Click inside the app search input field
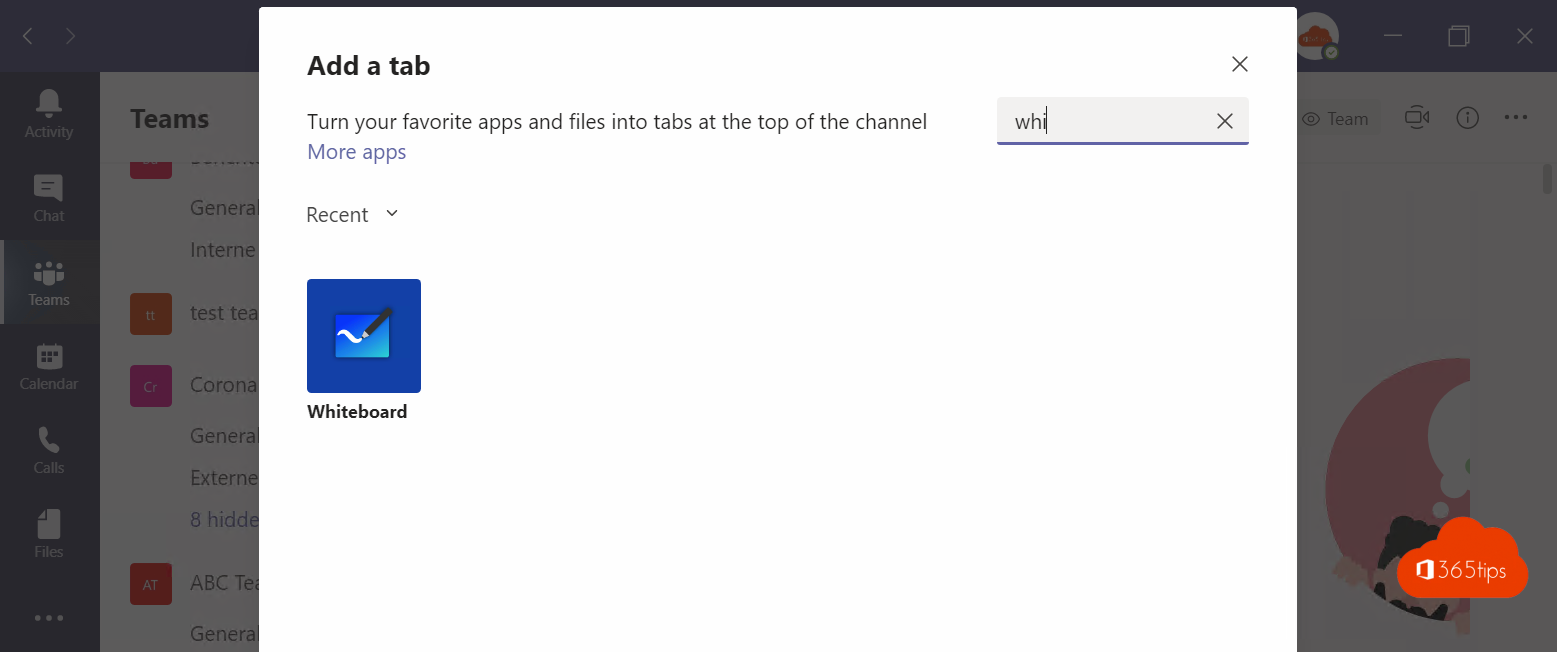This screenshot has width=1557, height=652. coord(1100,121)
